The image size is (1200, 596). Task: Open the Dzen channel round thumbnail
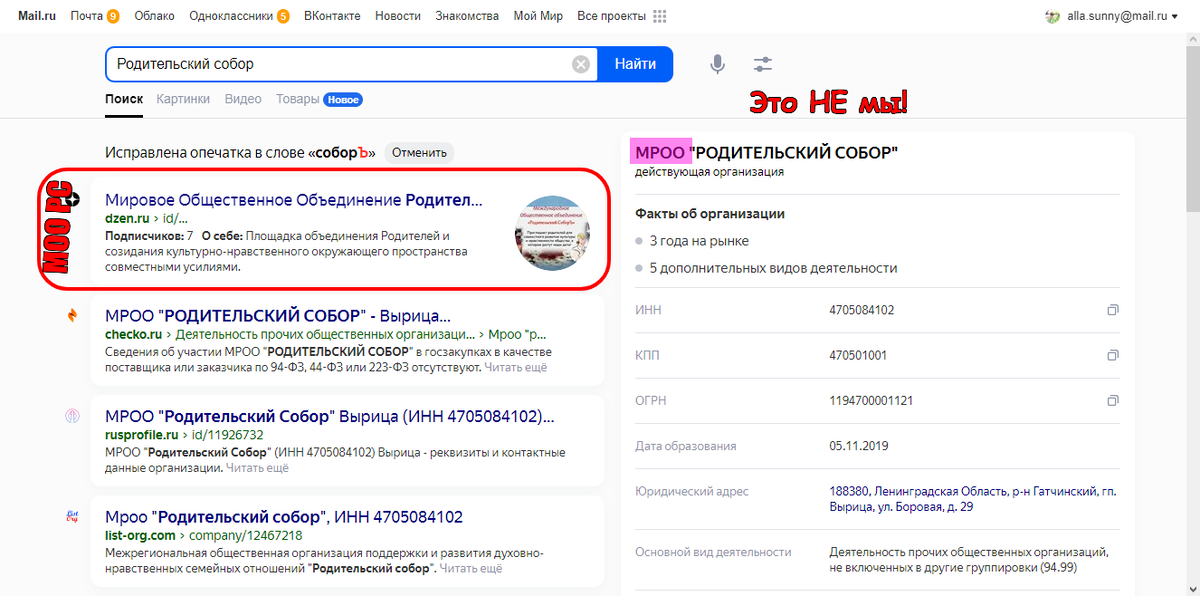552,232
